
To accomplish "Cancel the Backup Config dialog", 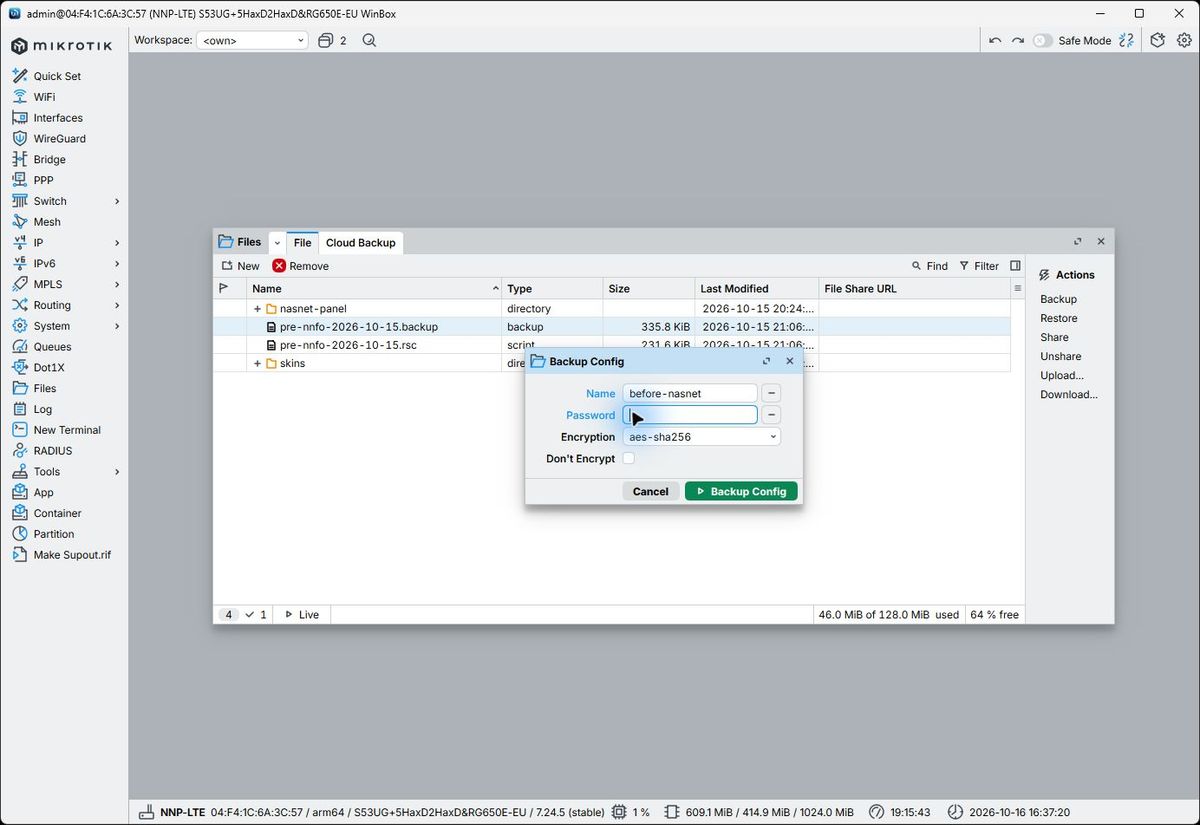I will point(650,491).
